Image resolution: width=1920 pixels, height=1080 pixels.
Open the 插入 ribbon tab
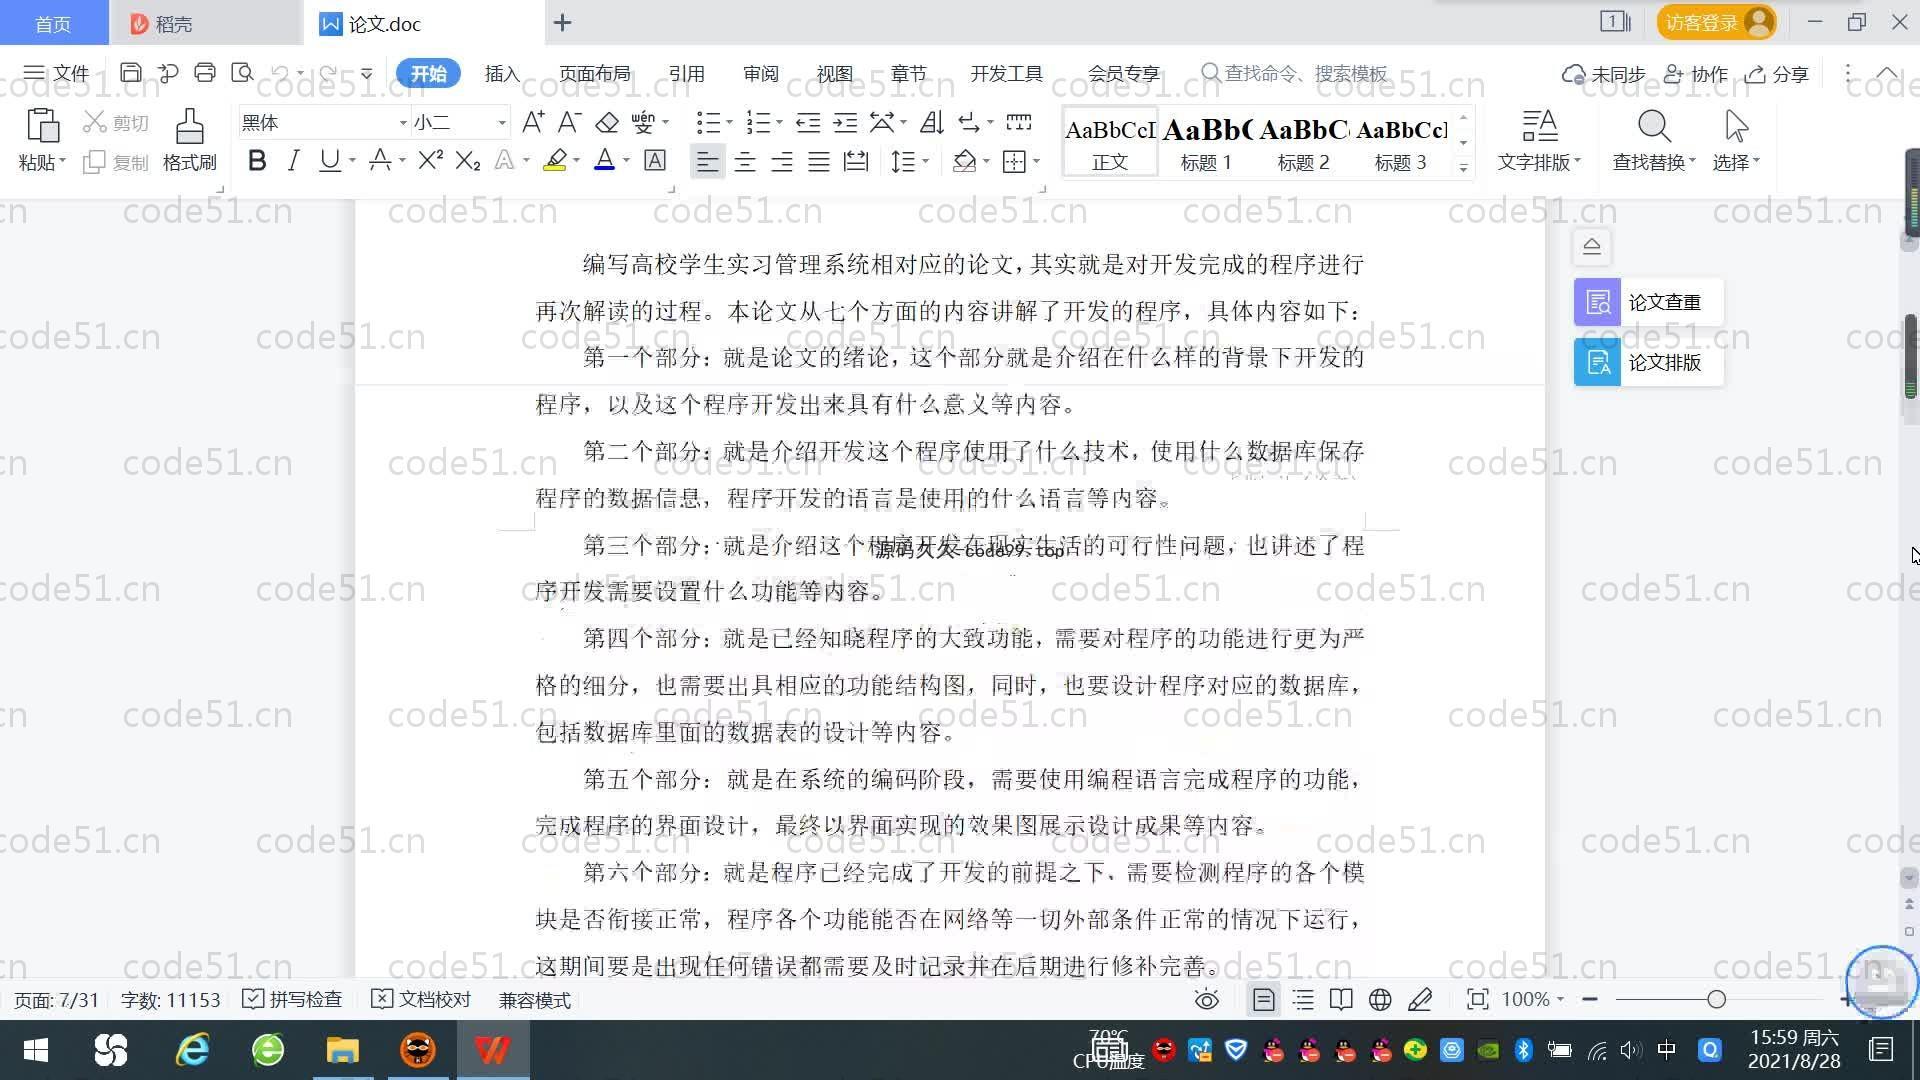[x=502, y=74]
